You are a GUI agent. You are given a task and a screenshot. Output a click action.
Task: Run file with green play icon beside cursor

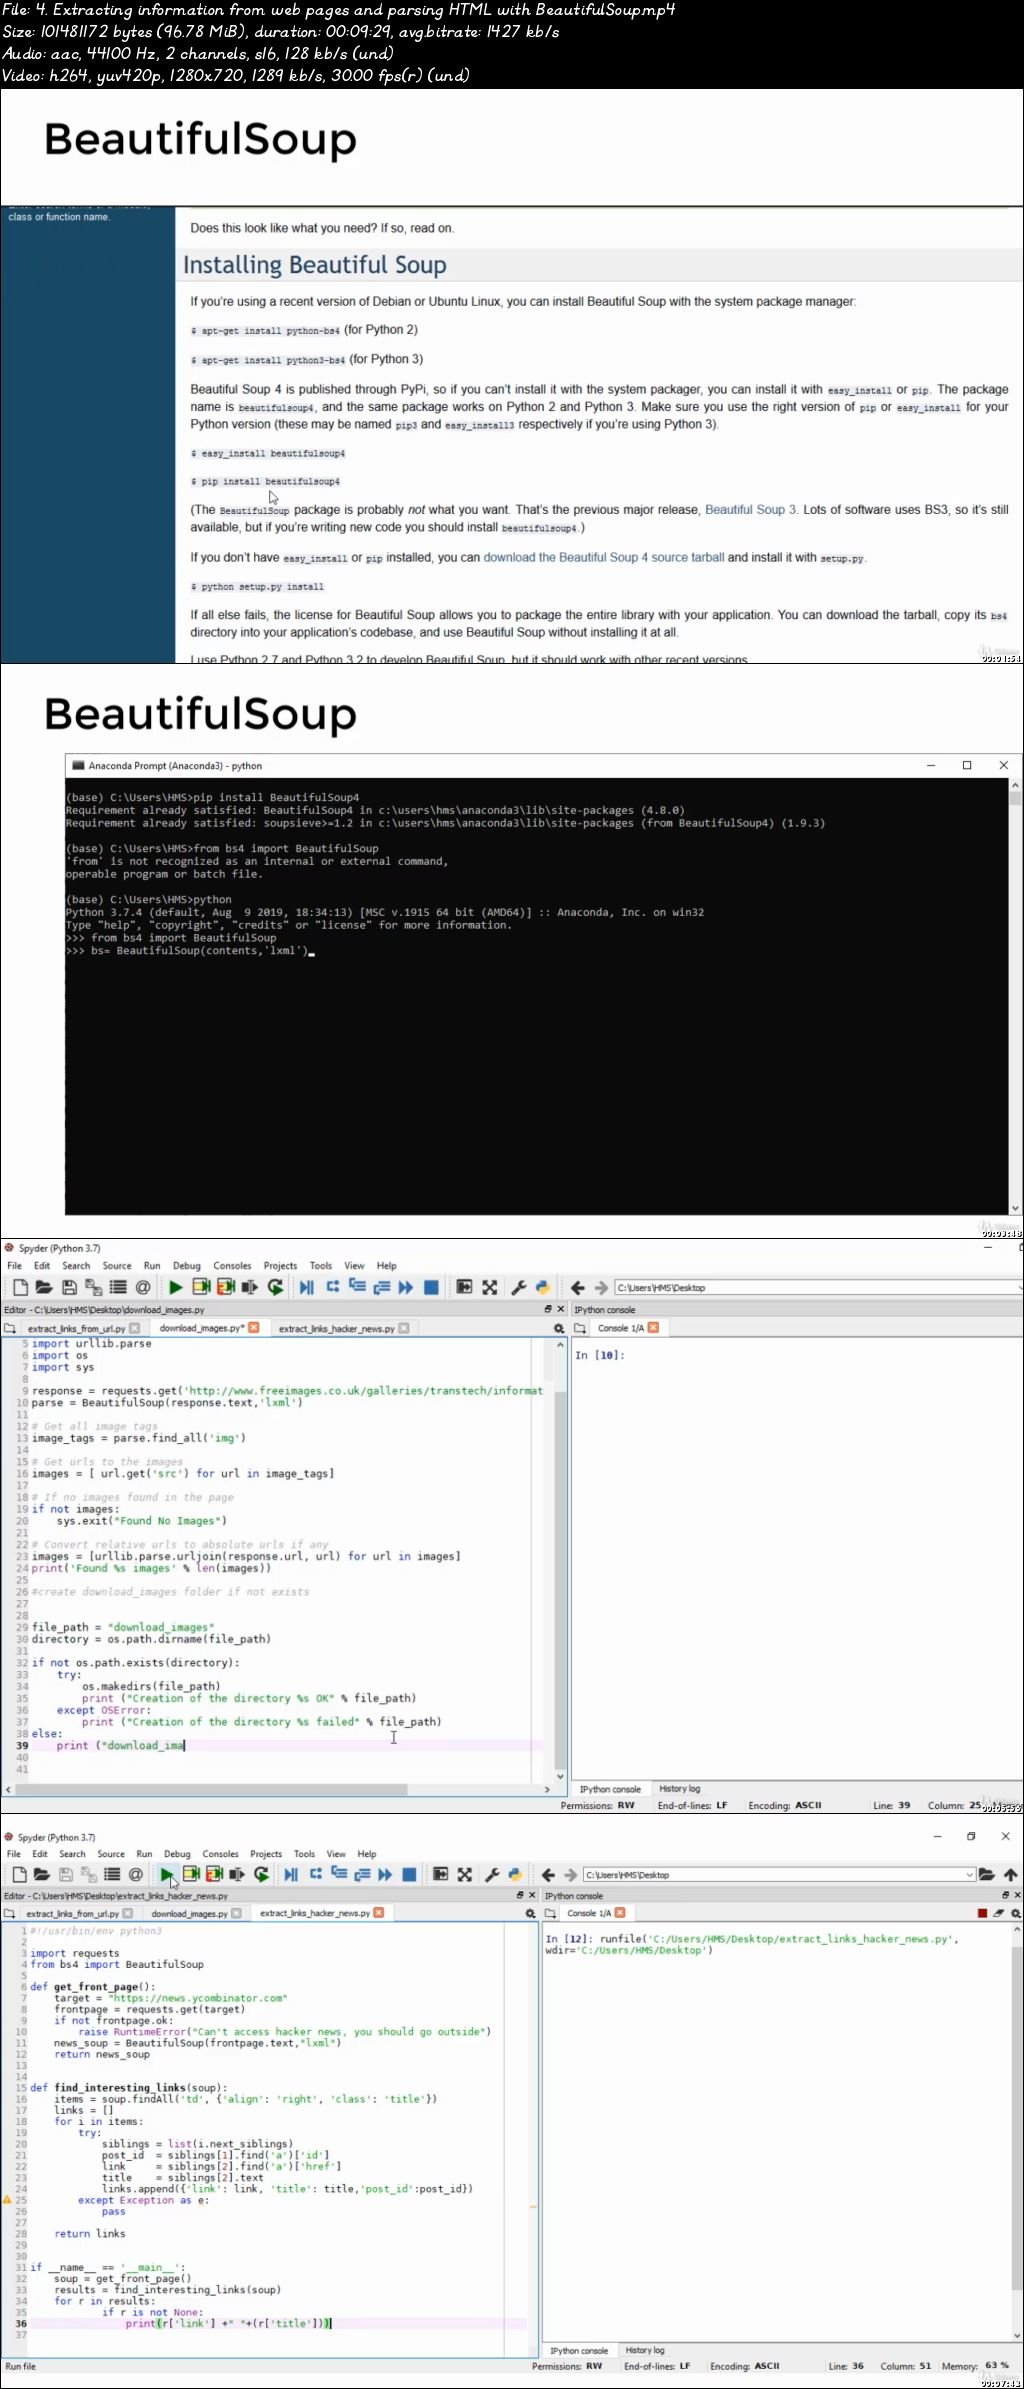point(167,1875)
